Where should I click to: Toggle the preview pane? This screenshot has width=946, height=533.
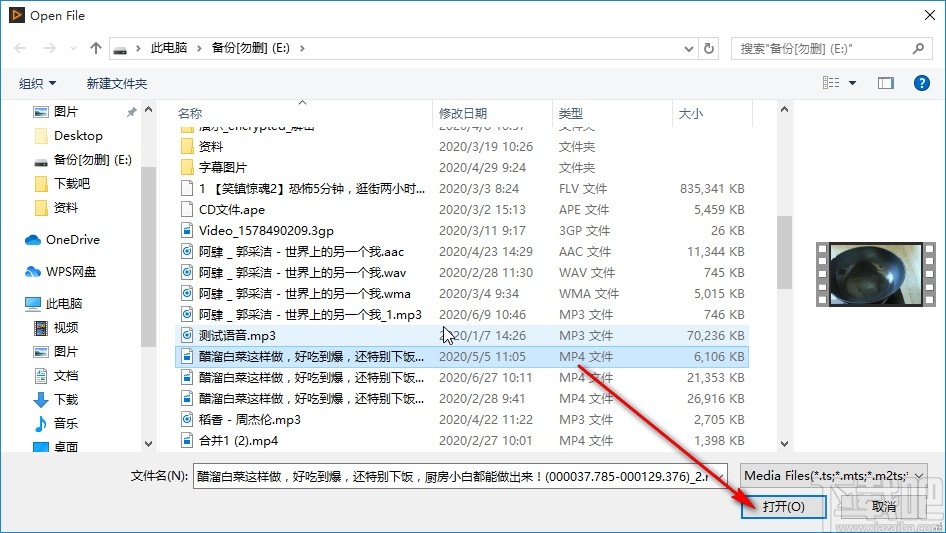click(x=886, y=83)
